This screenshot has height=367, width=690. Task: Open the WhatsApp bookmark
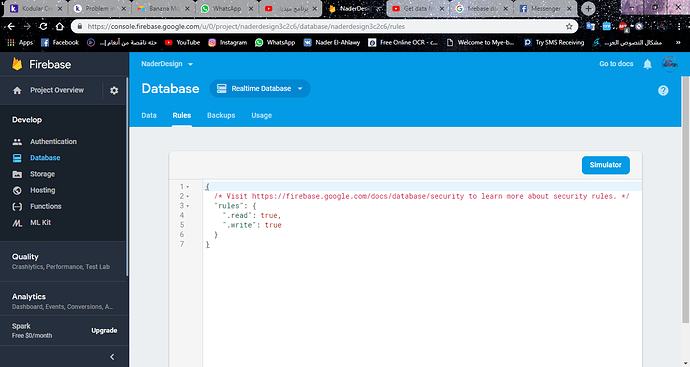click(x=275, y=42)
